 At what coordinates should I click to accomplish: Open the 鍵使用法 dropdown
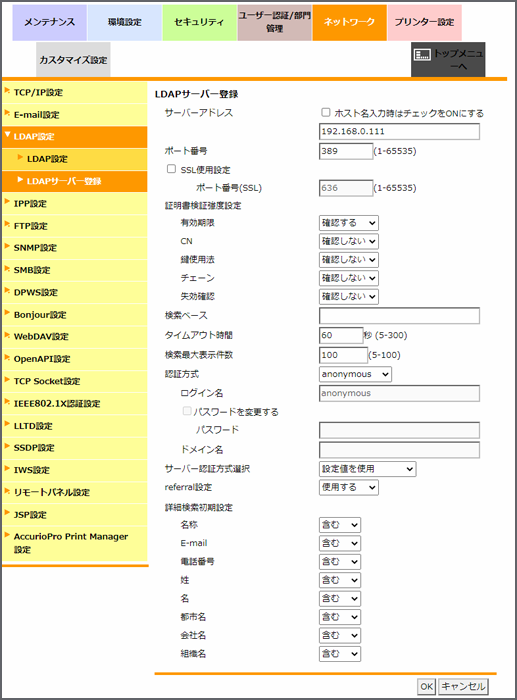[x=349, y=260]
